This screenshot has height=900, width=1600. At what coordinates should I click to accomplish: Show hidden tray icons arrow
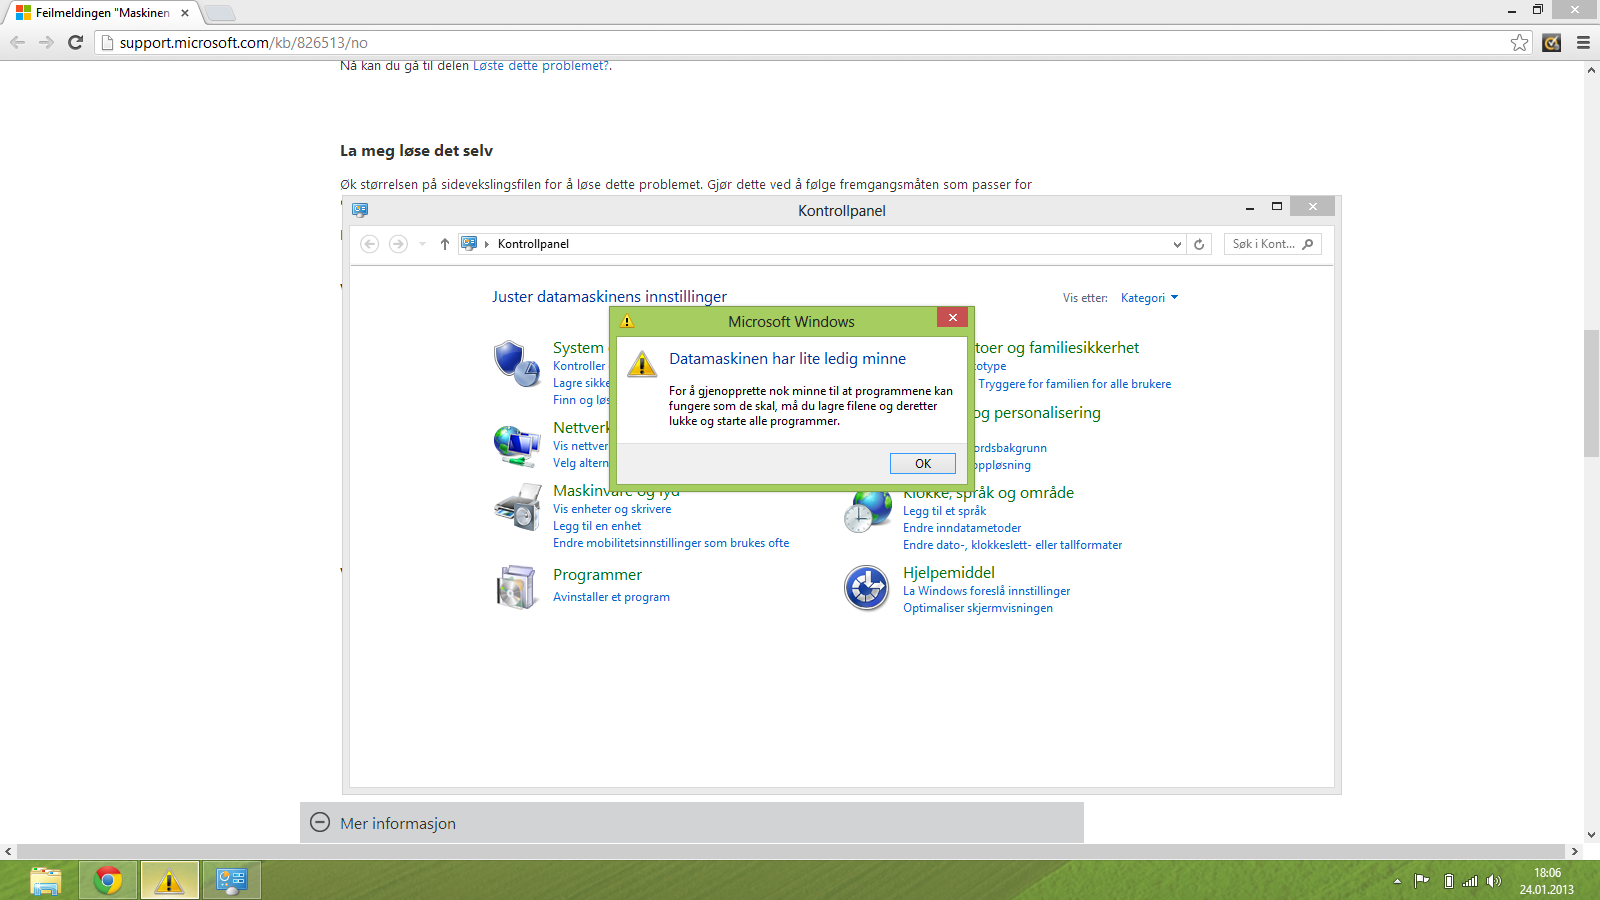[x=1397, y=881]
